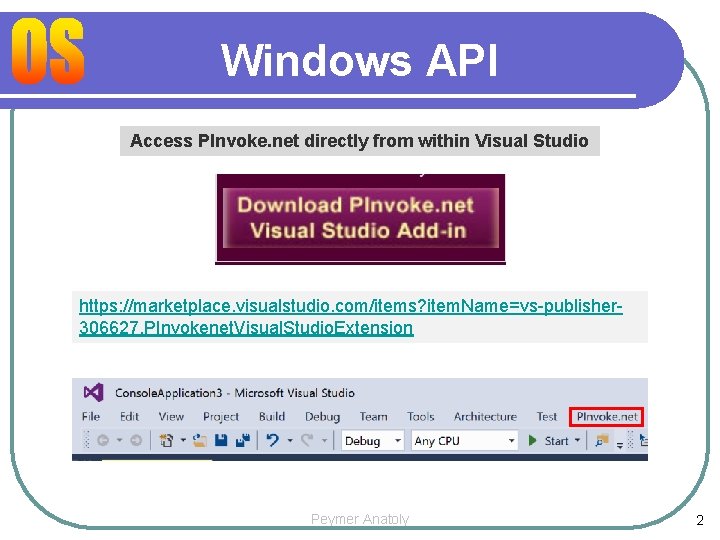
Task: Open the Debug menu
Action: 322,417
